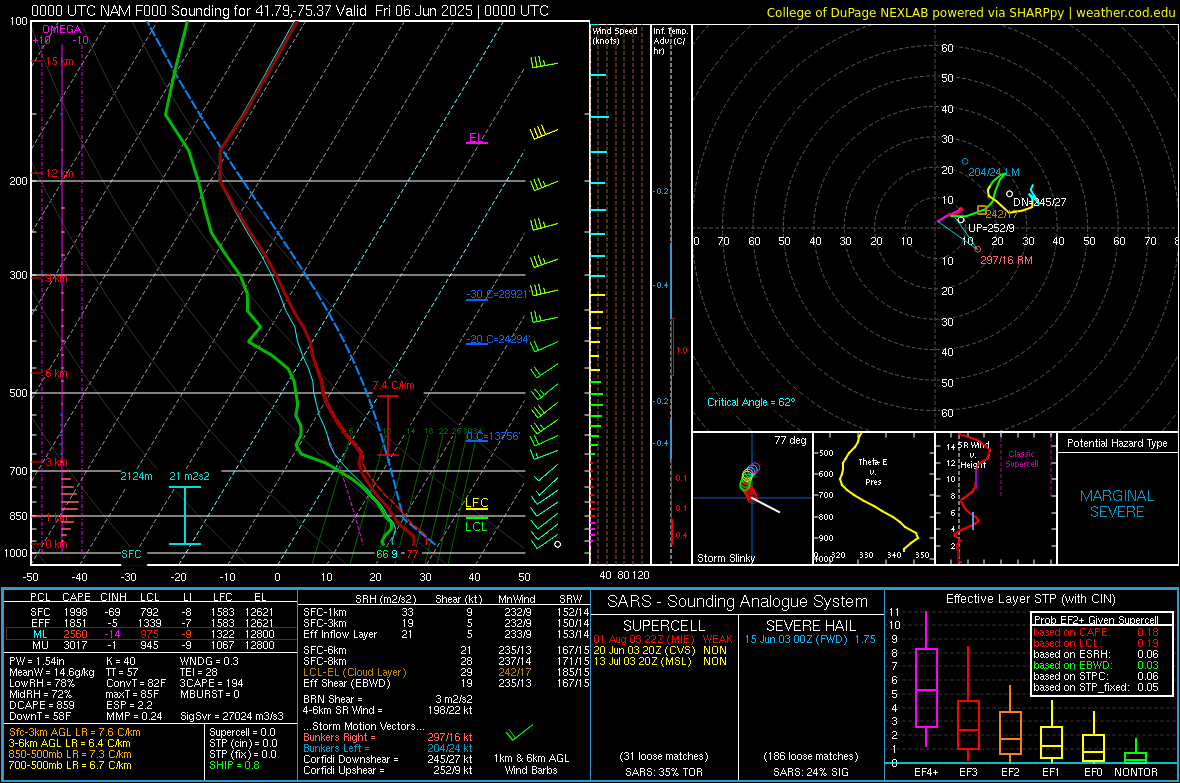This screenshot has width=1180, height=783.
Task: Click the Inf. Temp. Adv. panel header
Action: coord(670,41)
